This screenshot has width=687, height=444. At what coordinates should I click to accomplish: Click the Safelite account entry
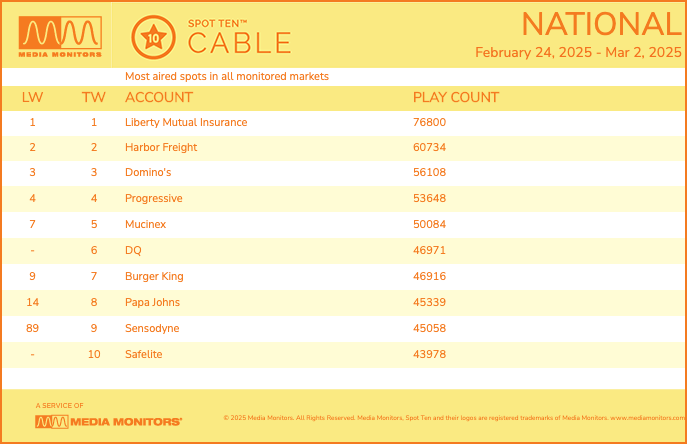(x=144, y=354)
